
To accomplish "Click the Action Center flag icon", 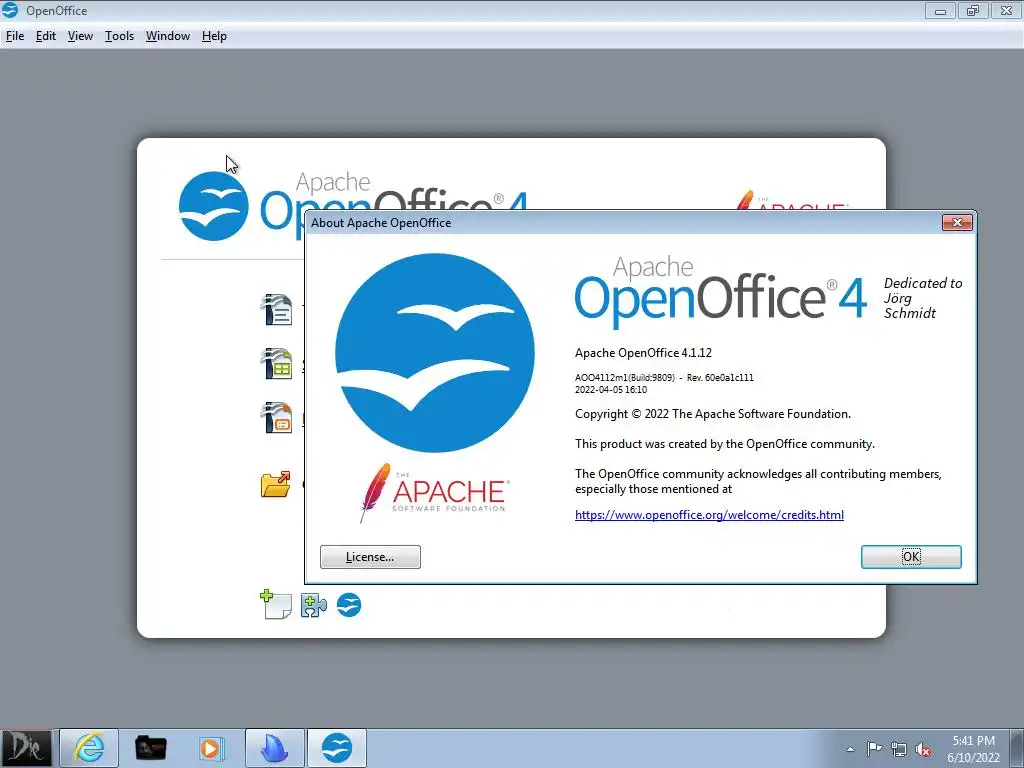I will point(874,748).
